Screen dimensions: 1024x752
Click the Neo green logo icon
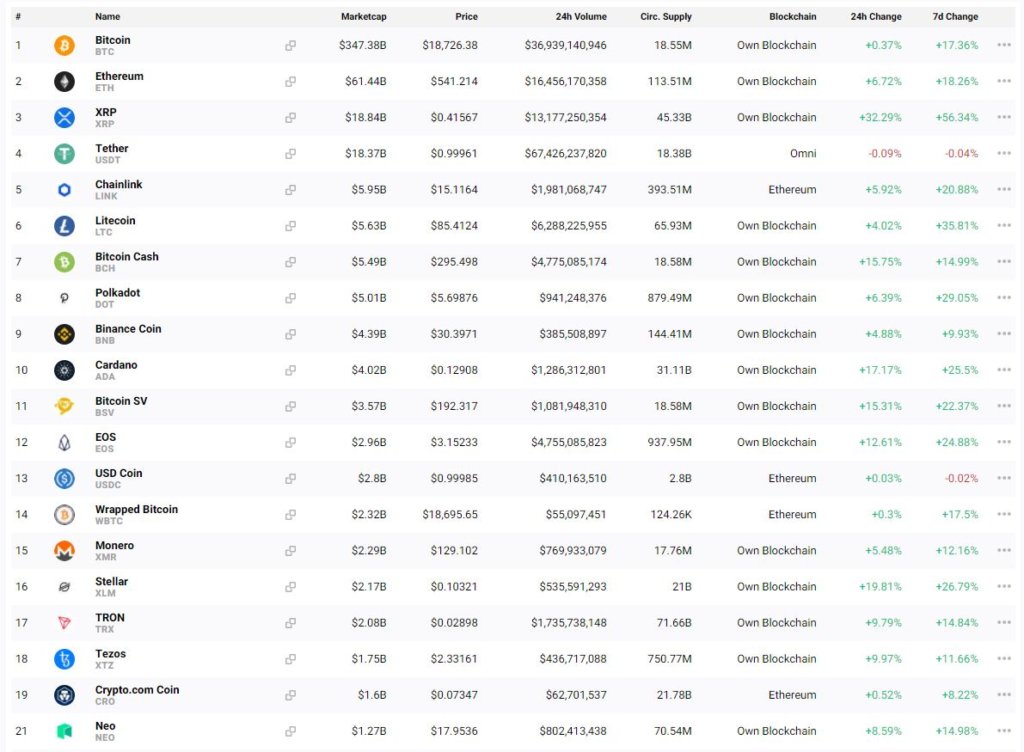pyautogui.click(x=64, y=731)
